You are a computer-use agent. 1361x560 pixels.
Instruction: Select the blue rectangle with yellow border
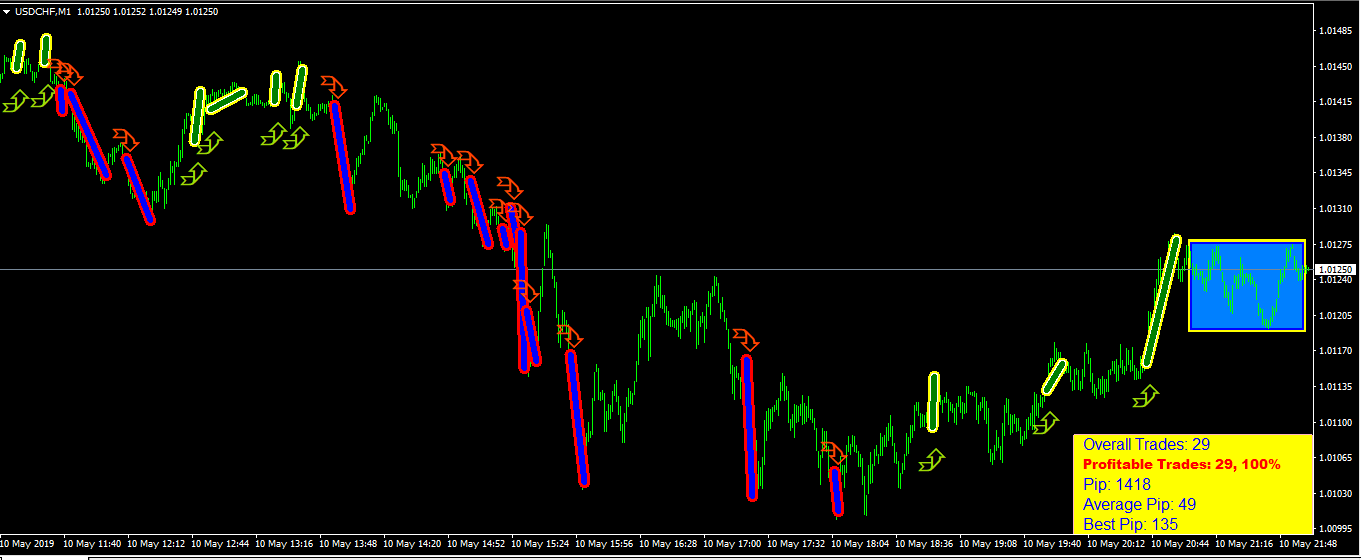(1246, 286)
